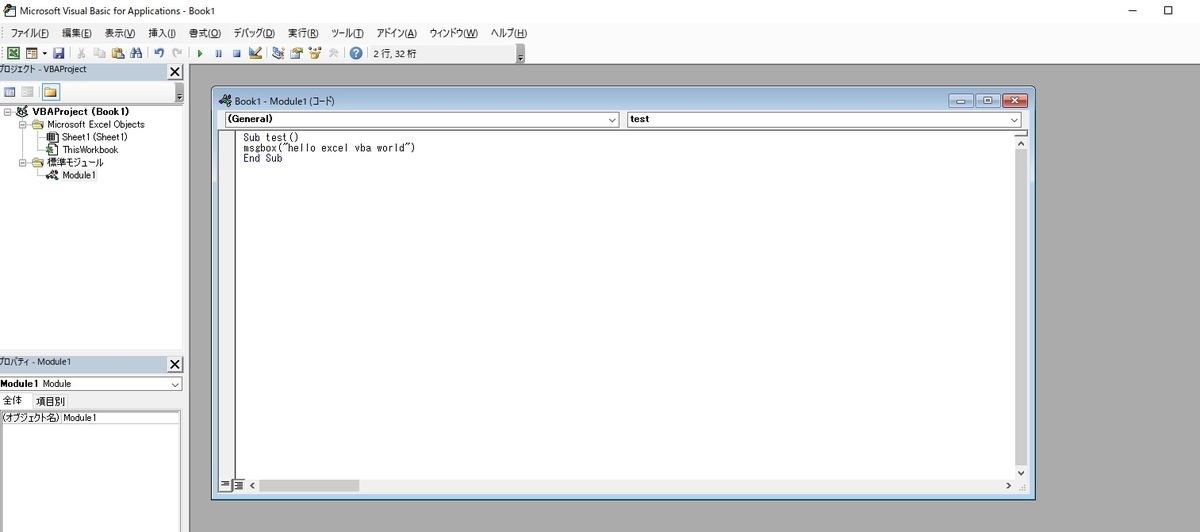Click the Insert UserForm toolbar icon
This screenshot has height=532, width=1200.
[31, 53]
